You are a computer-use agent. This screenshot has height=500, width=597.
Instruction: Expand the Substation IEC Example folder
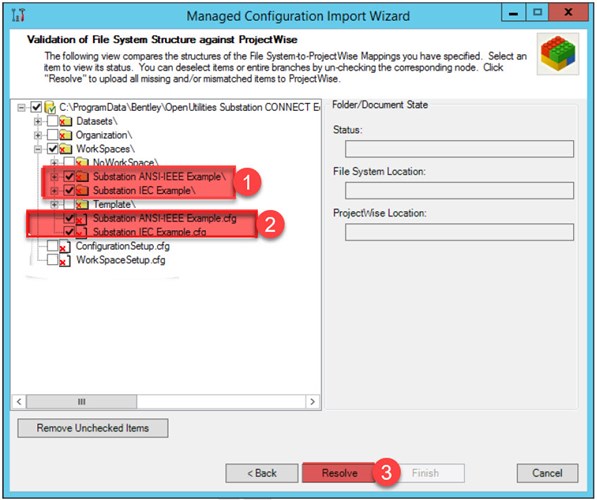[54, 190]
